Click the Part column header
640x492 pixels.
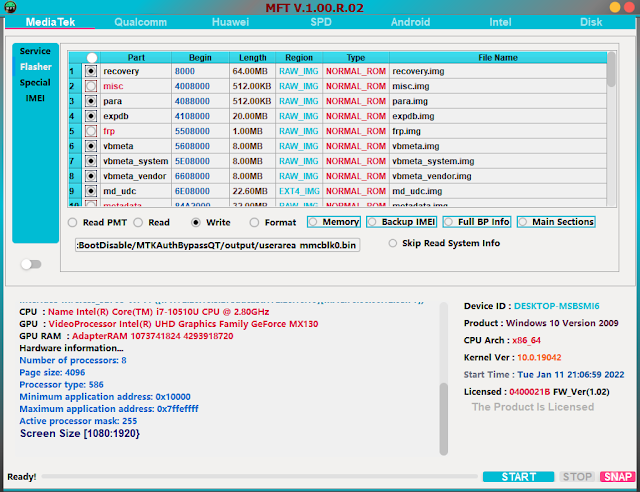[136, 58]
